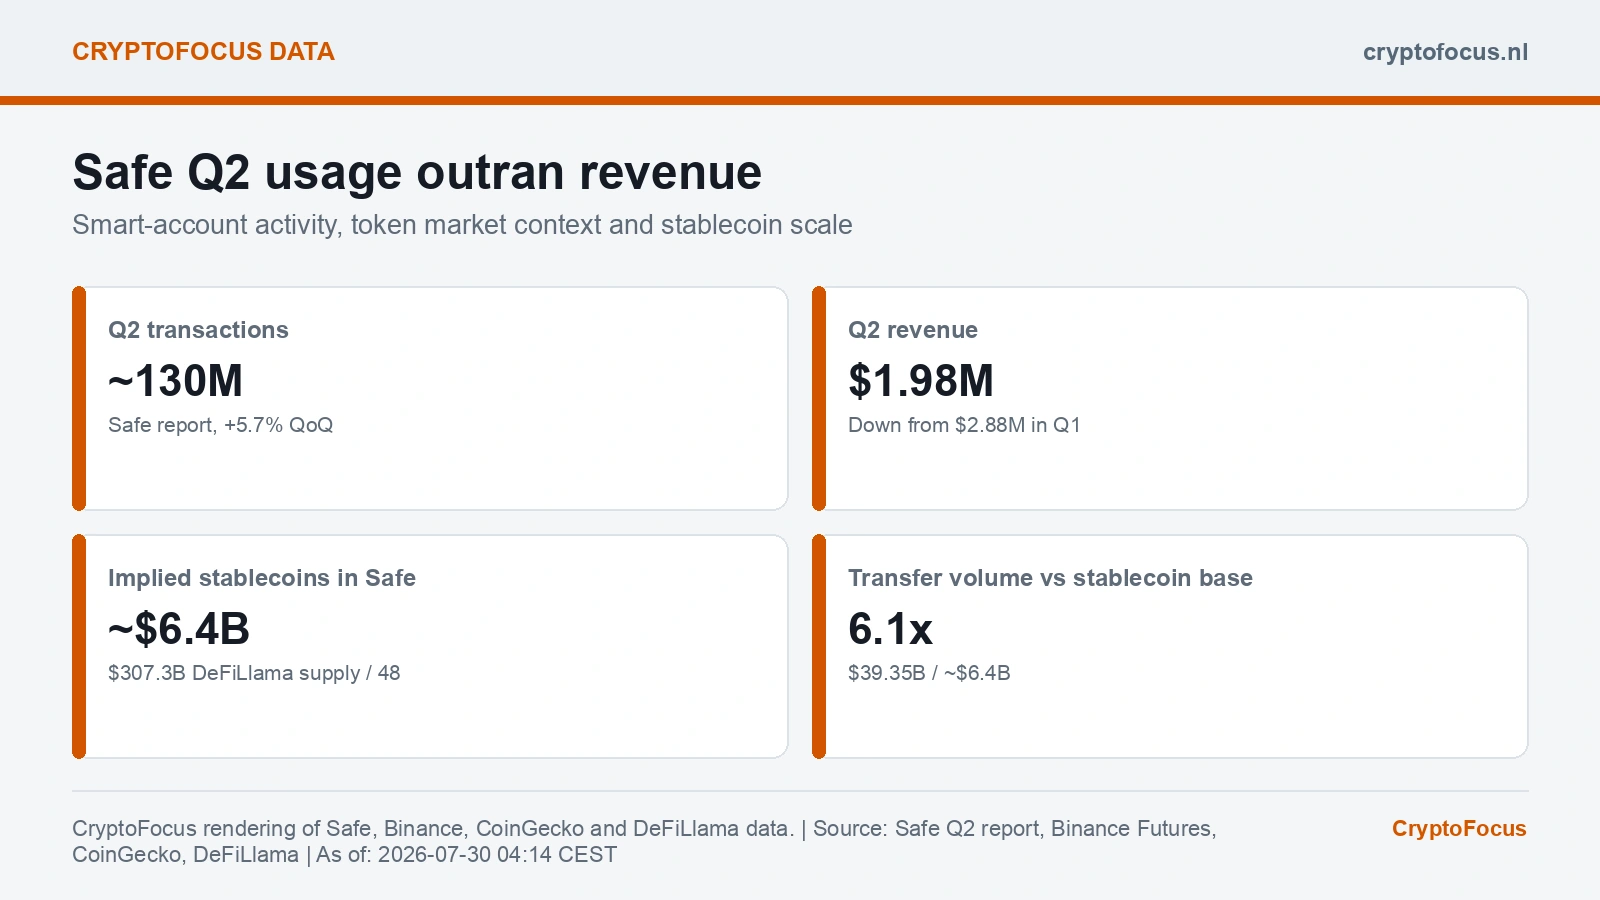This screenshot has height=900, width=1600.
Task: Click '$307.3B DeFiLlama supply / 48' note
Action: coord(254,673)
